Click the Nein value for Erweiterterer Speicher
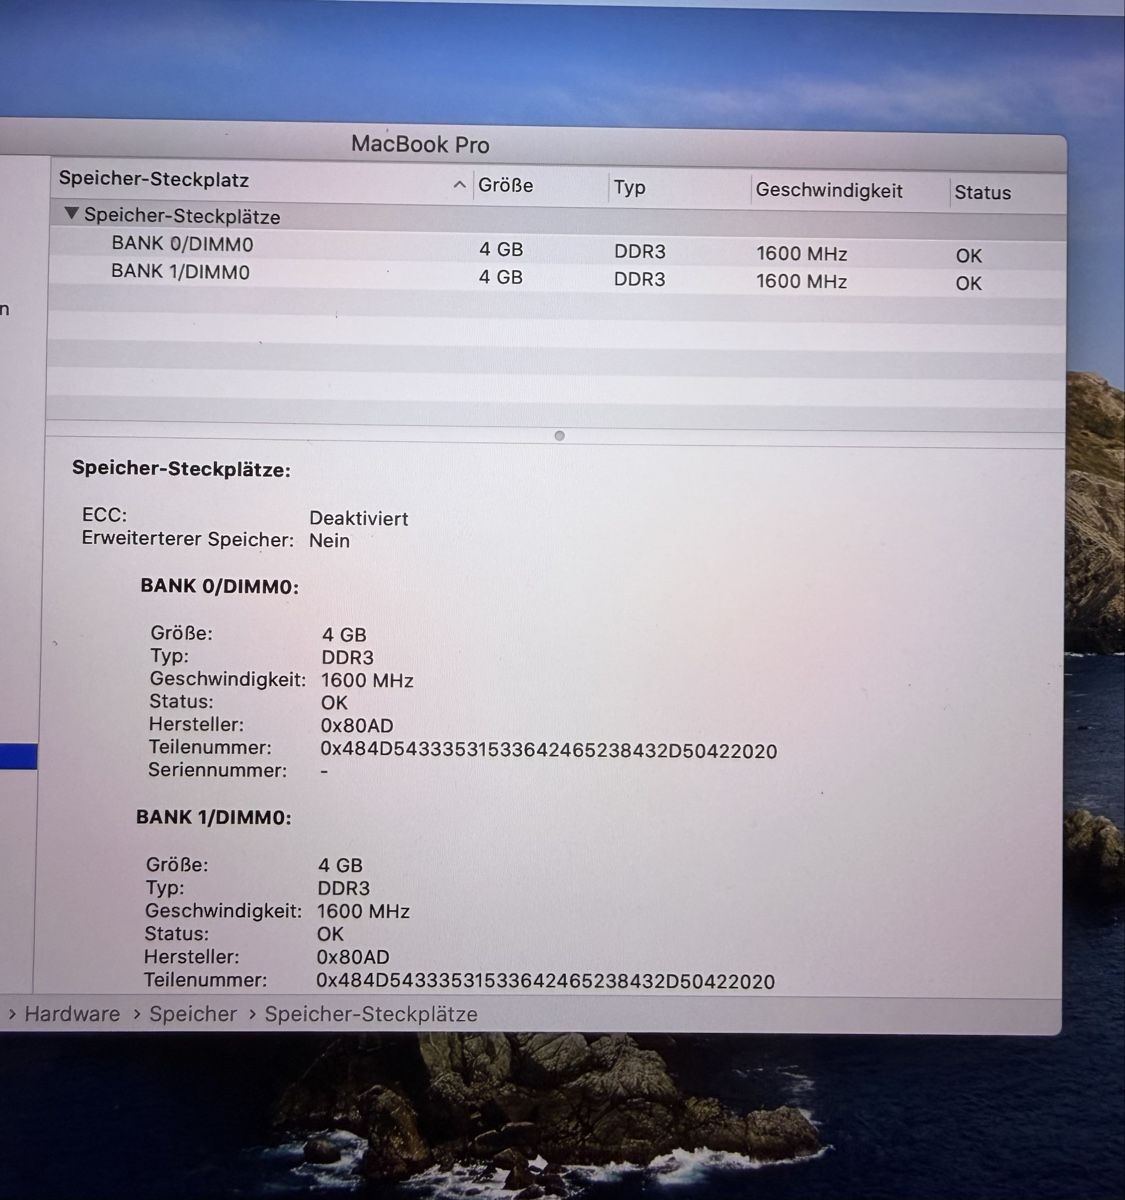This screenshot has height=1200, width=1125. tap(330, 541)
